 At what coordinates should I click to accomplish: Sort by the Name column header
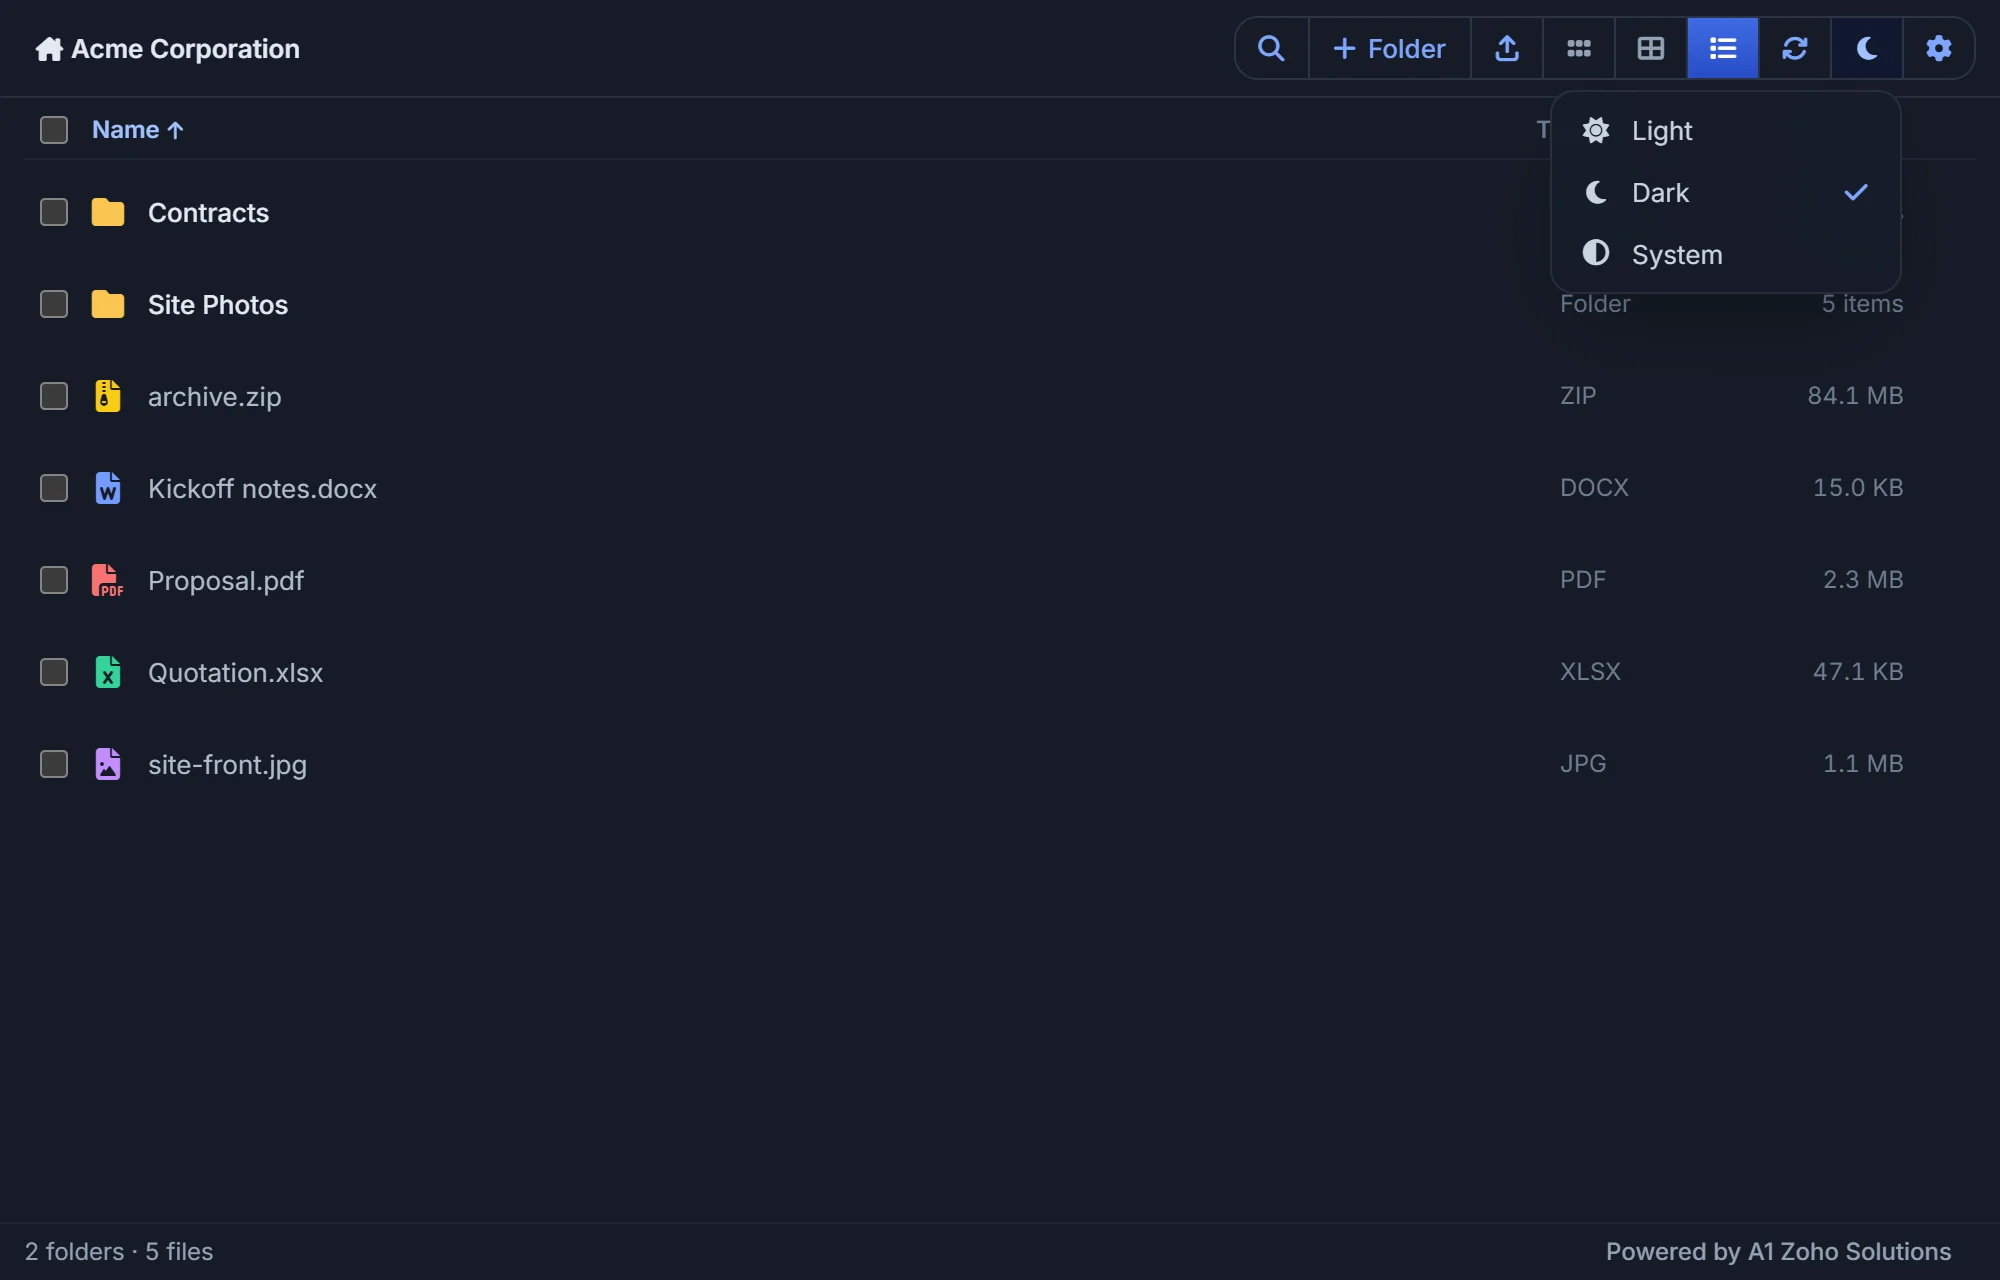click(137, 130)
